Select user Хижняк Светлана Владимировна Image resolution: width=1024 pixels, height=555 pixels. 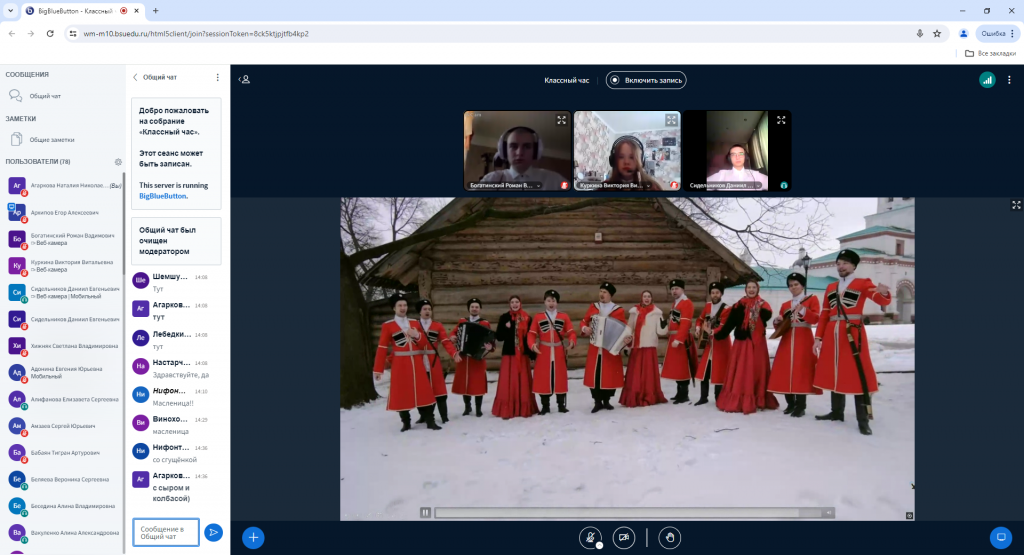tap(63, 345)
